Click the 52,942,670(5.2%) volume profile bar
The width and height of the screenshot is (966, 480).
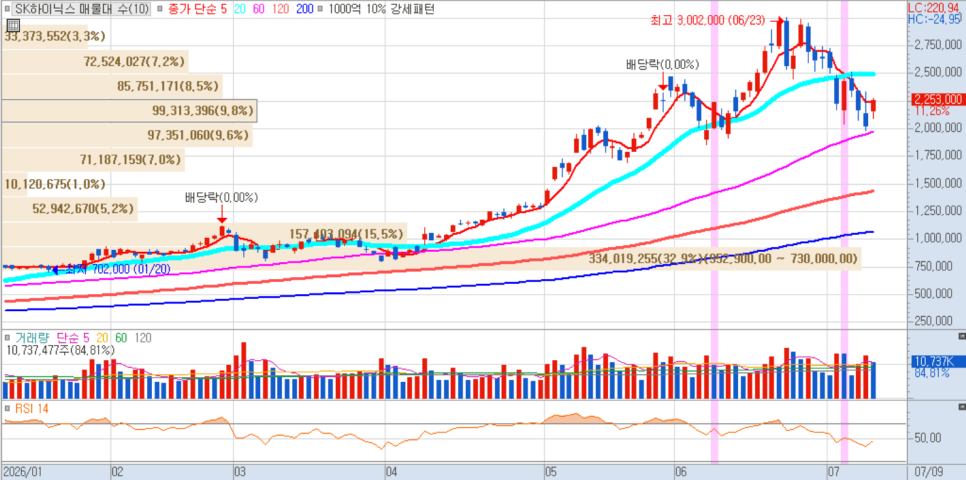(x=69, y=209)
